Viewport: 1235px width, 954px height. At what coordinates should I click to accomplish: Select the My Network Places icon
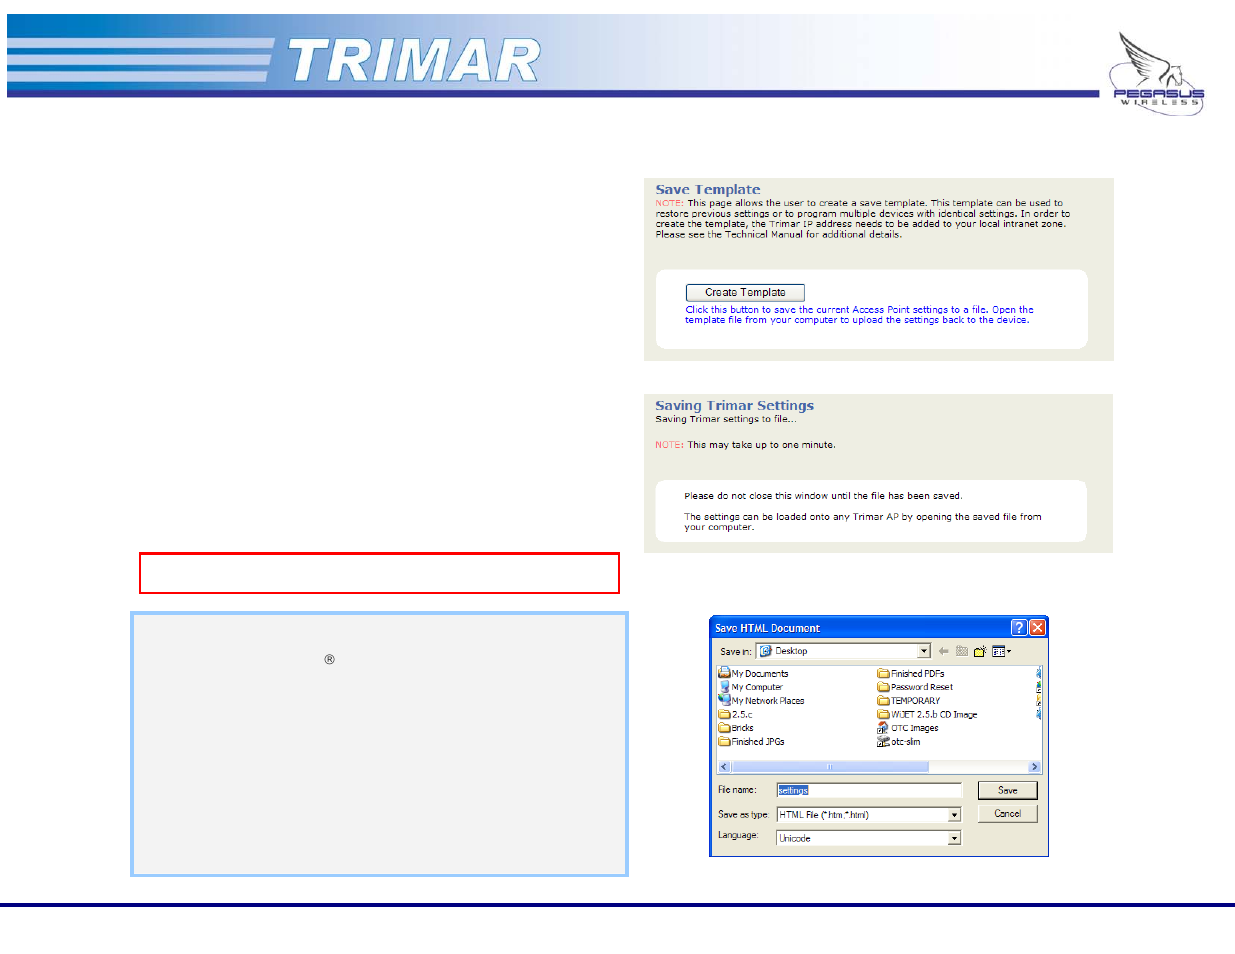coord(724,700)
